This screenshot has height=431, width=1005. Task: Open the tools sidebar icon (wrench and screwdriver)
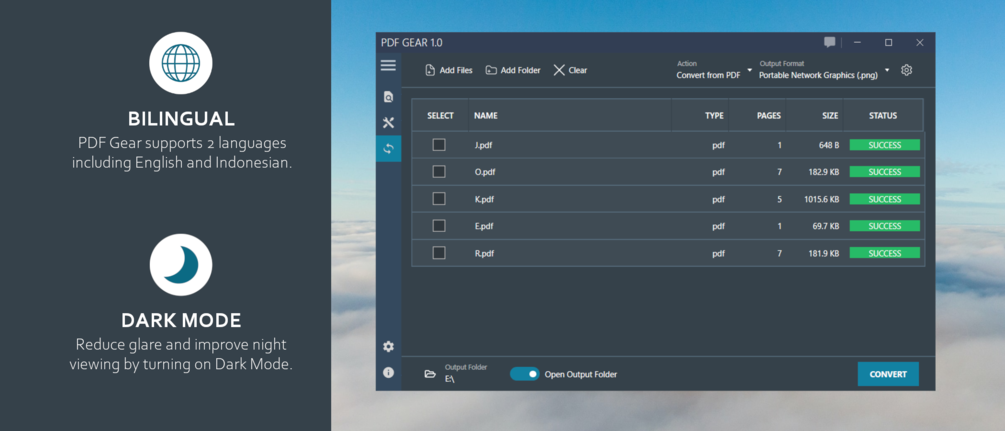[388, 123]
